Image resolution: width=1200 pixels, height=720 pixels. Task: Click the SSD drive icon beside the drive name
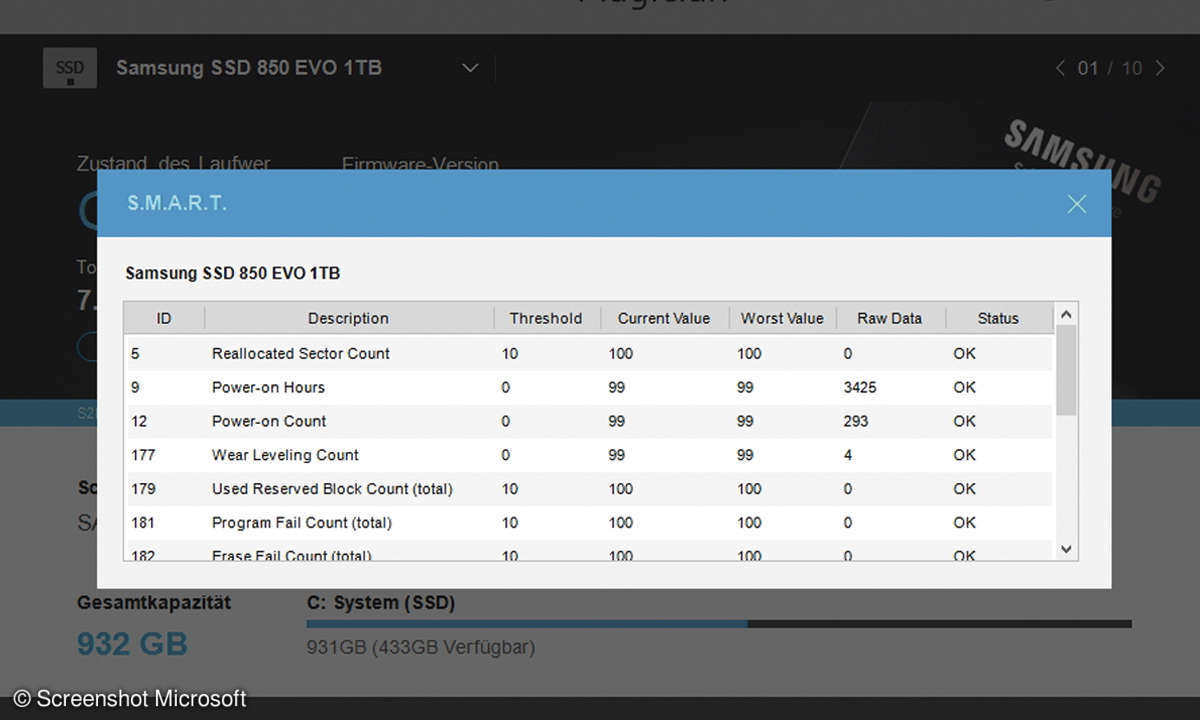point(70,68)
